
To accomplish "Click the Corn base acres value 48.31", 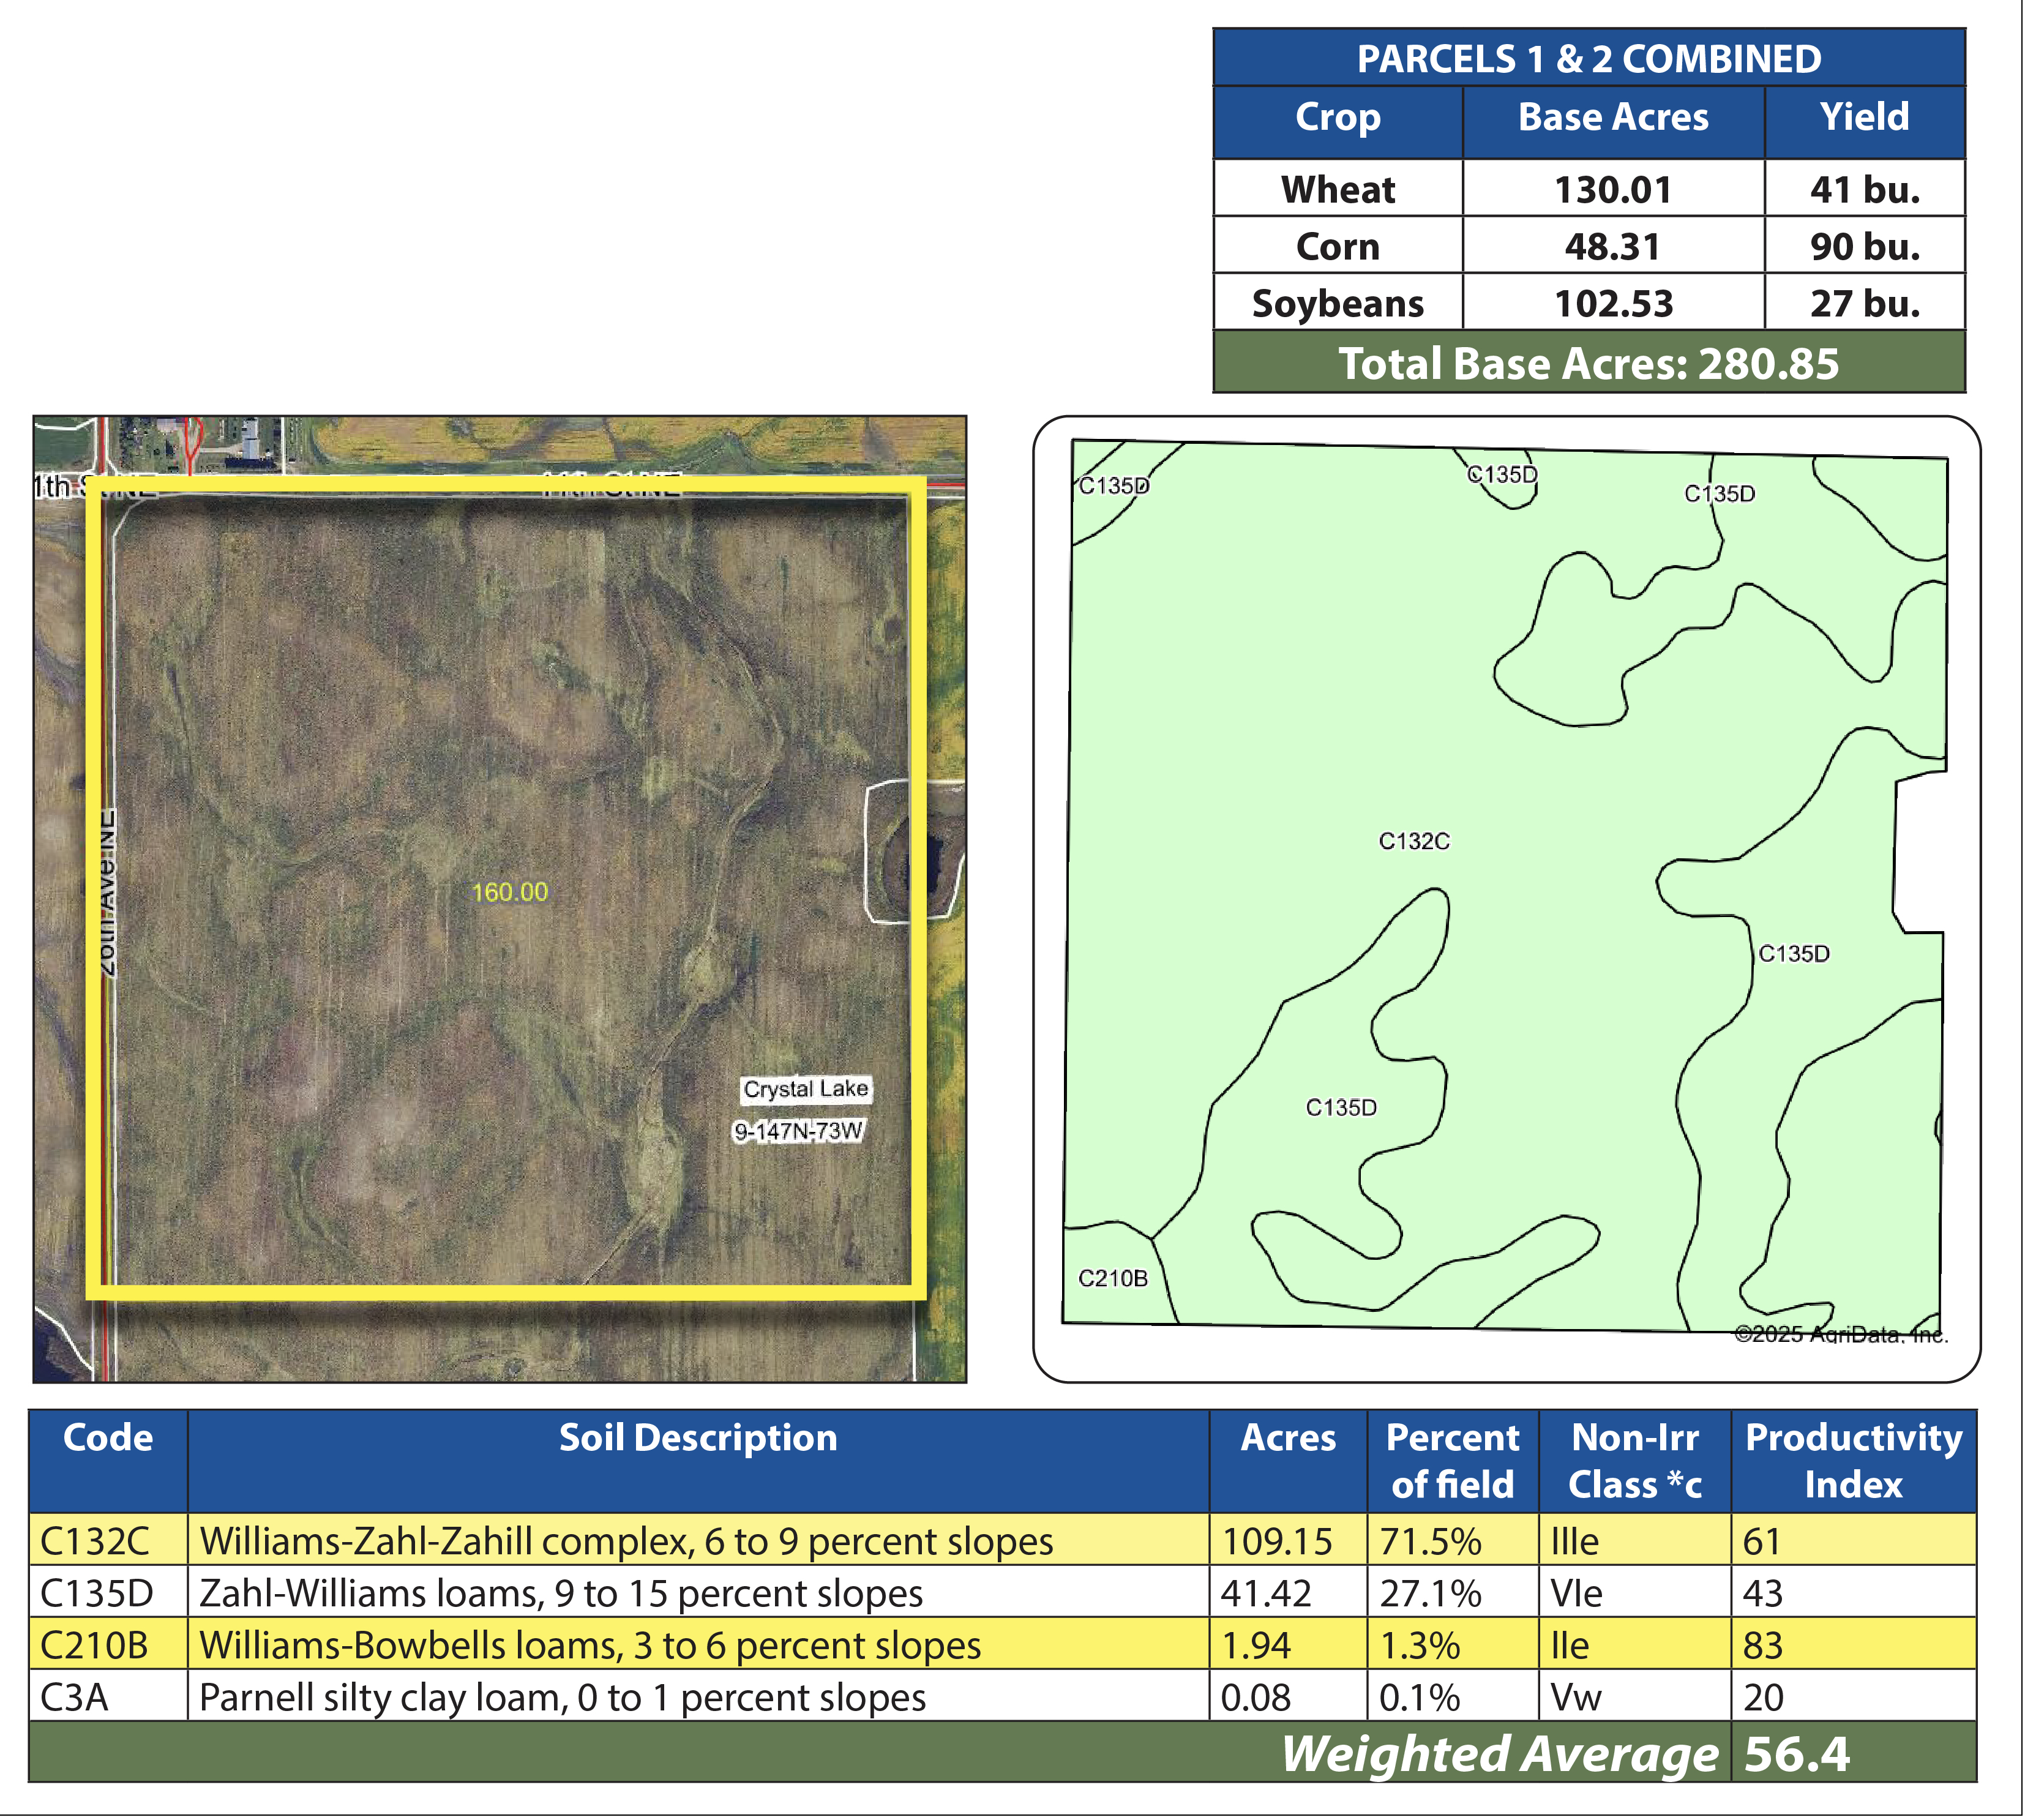I will [1612, 246].
